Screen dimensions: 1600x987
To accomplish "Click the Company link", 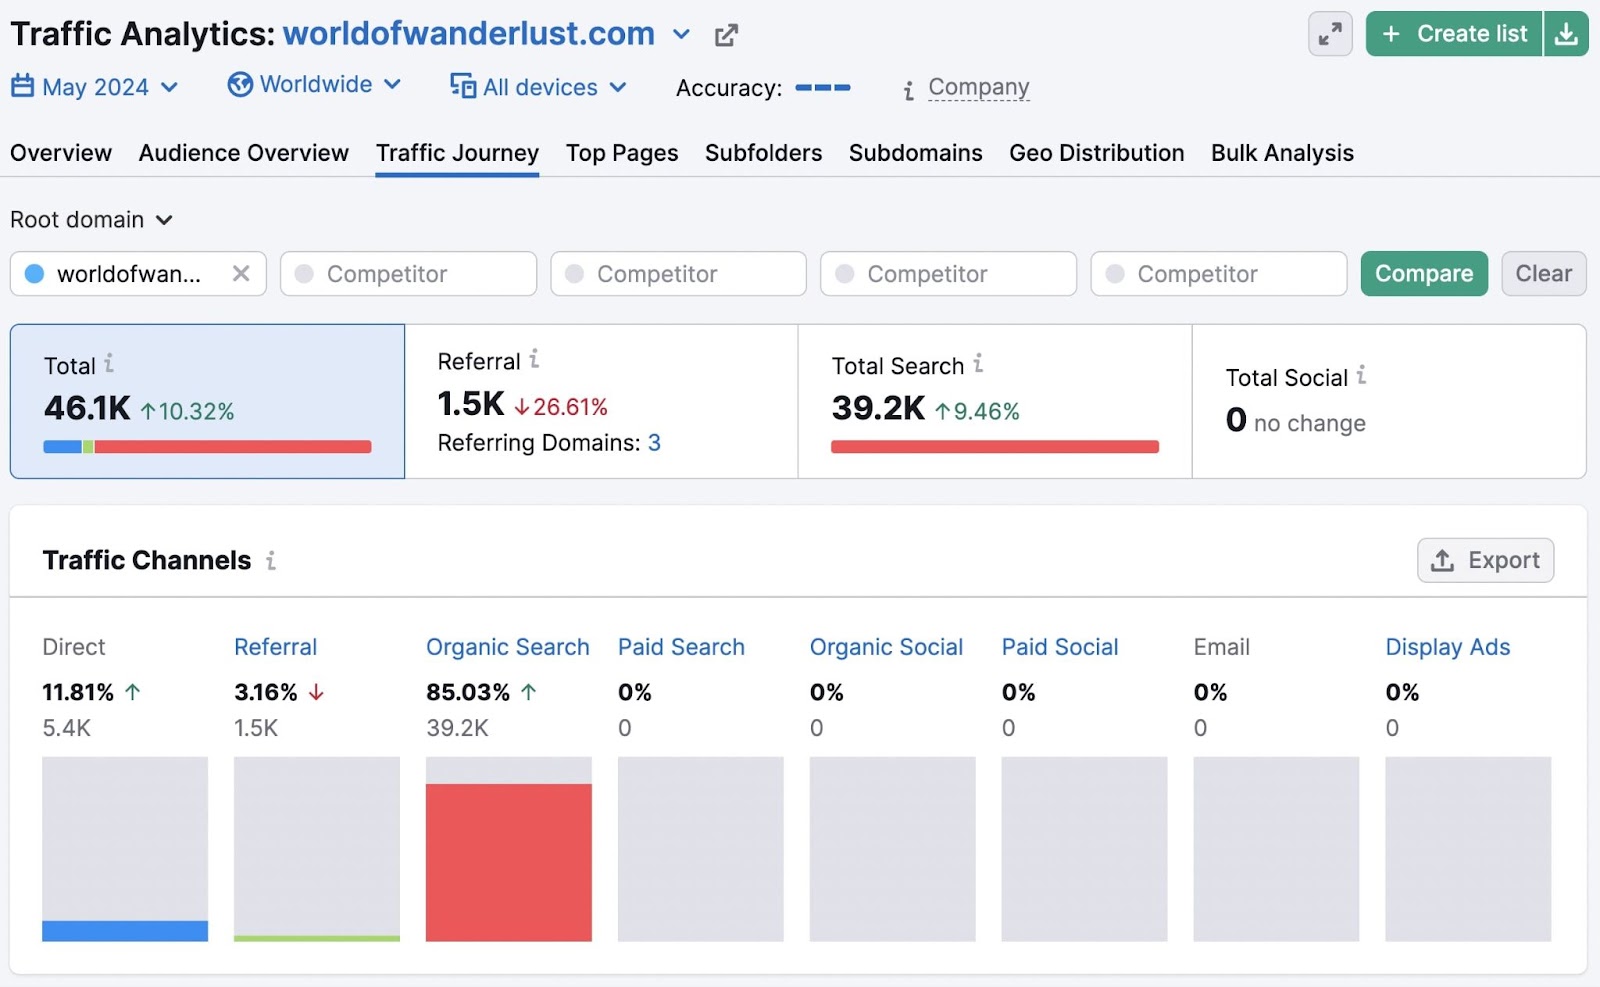I will point(979,88).
